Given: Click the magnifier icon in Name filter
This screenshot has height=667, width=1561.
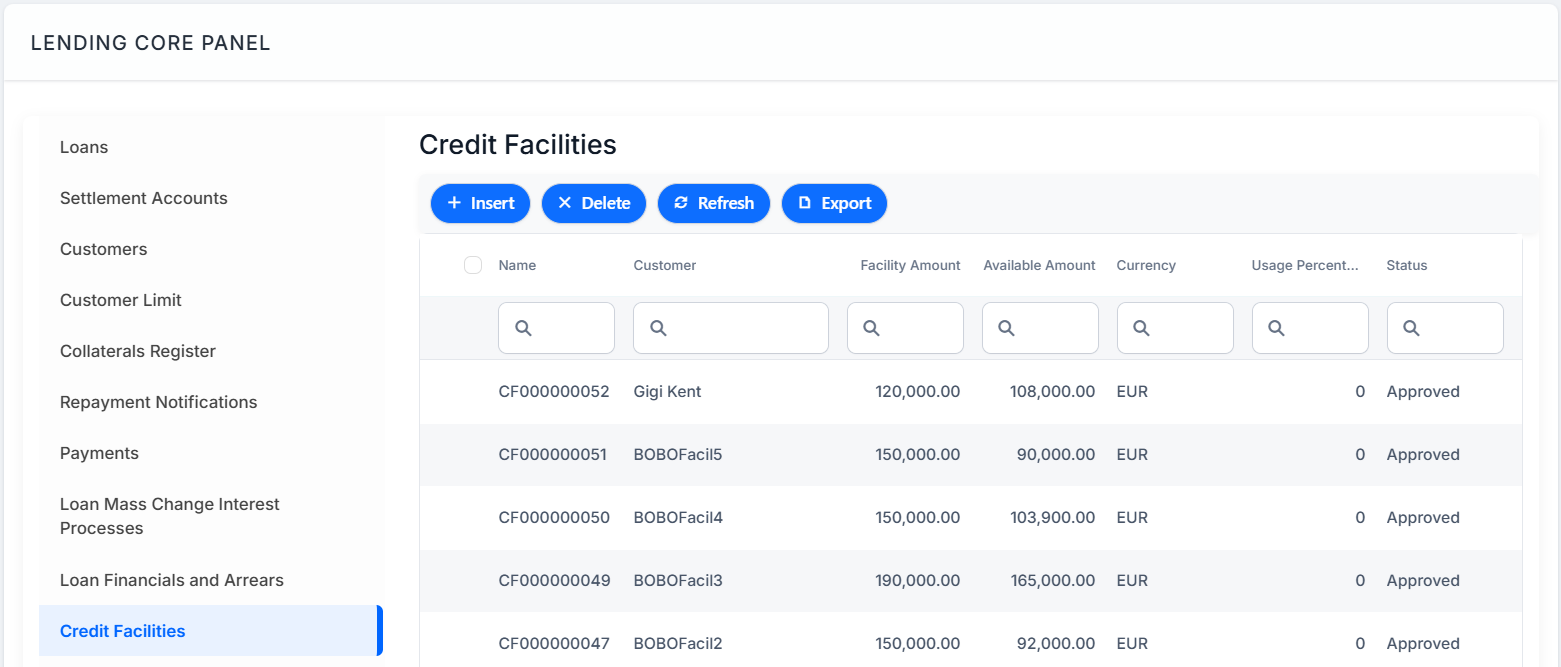Looking at the screenshot, I should 523,328.
